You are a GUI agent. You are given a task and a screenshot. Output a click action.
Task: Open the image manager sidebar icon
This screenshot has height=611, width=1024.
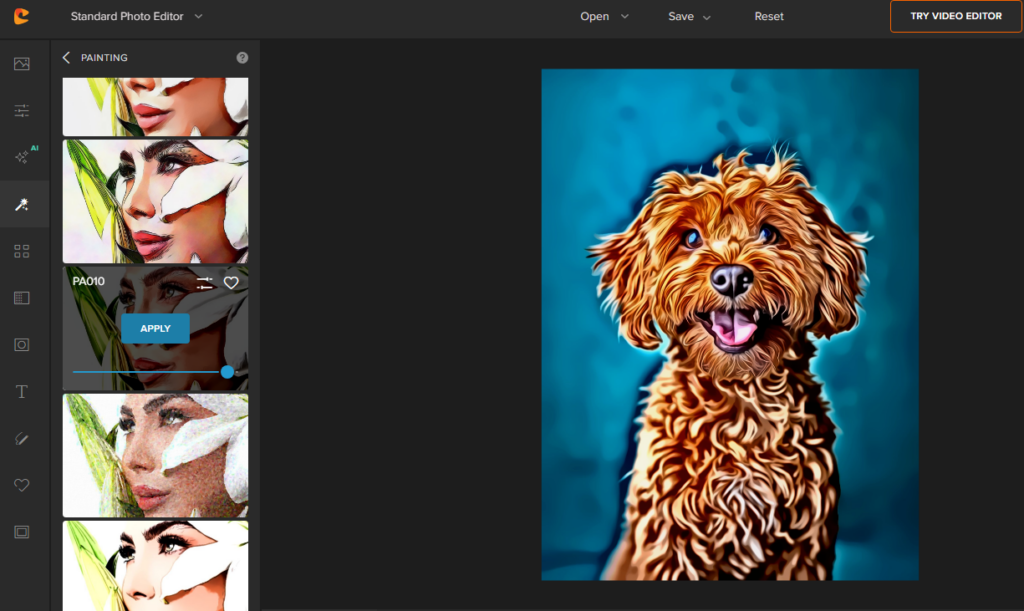tap(22, 64)
